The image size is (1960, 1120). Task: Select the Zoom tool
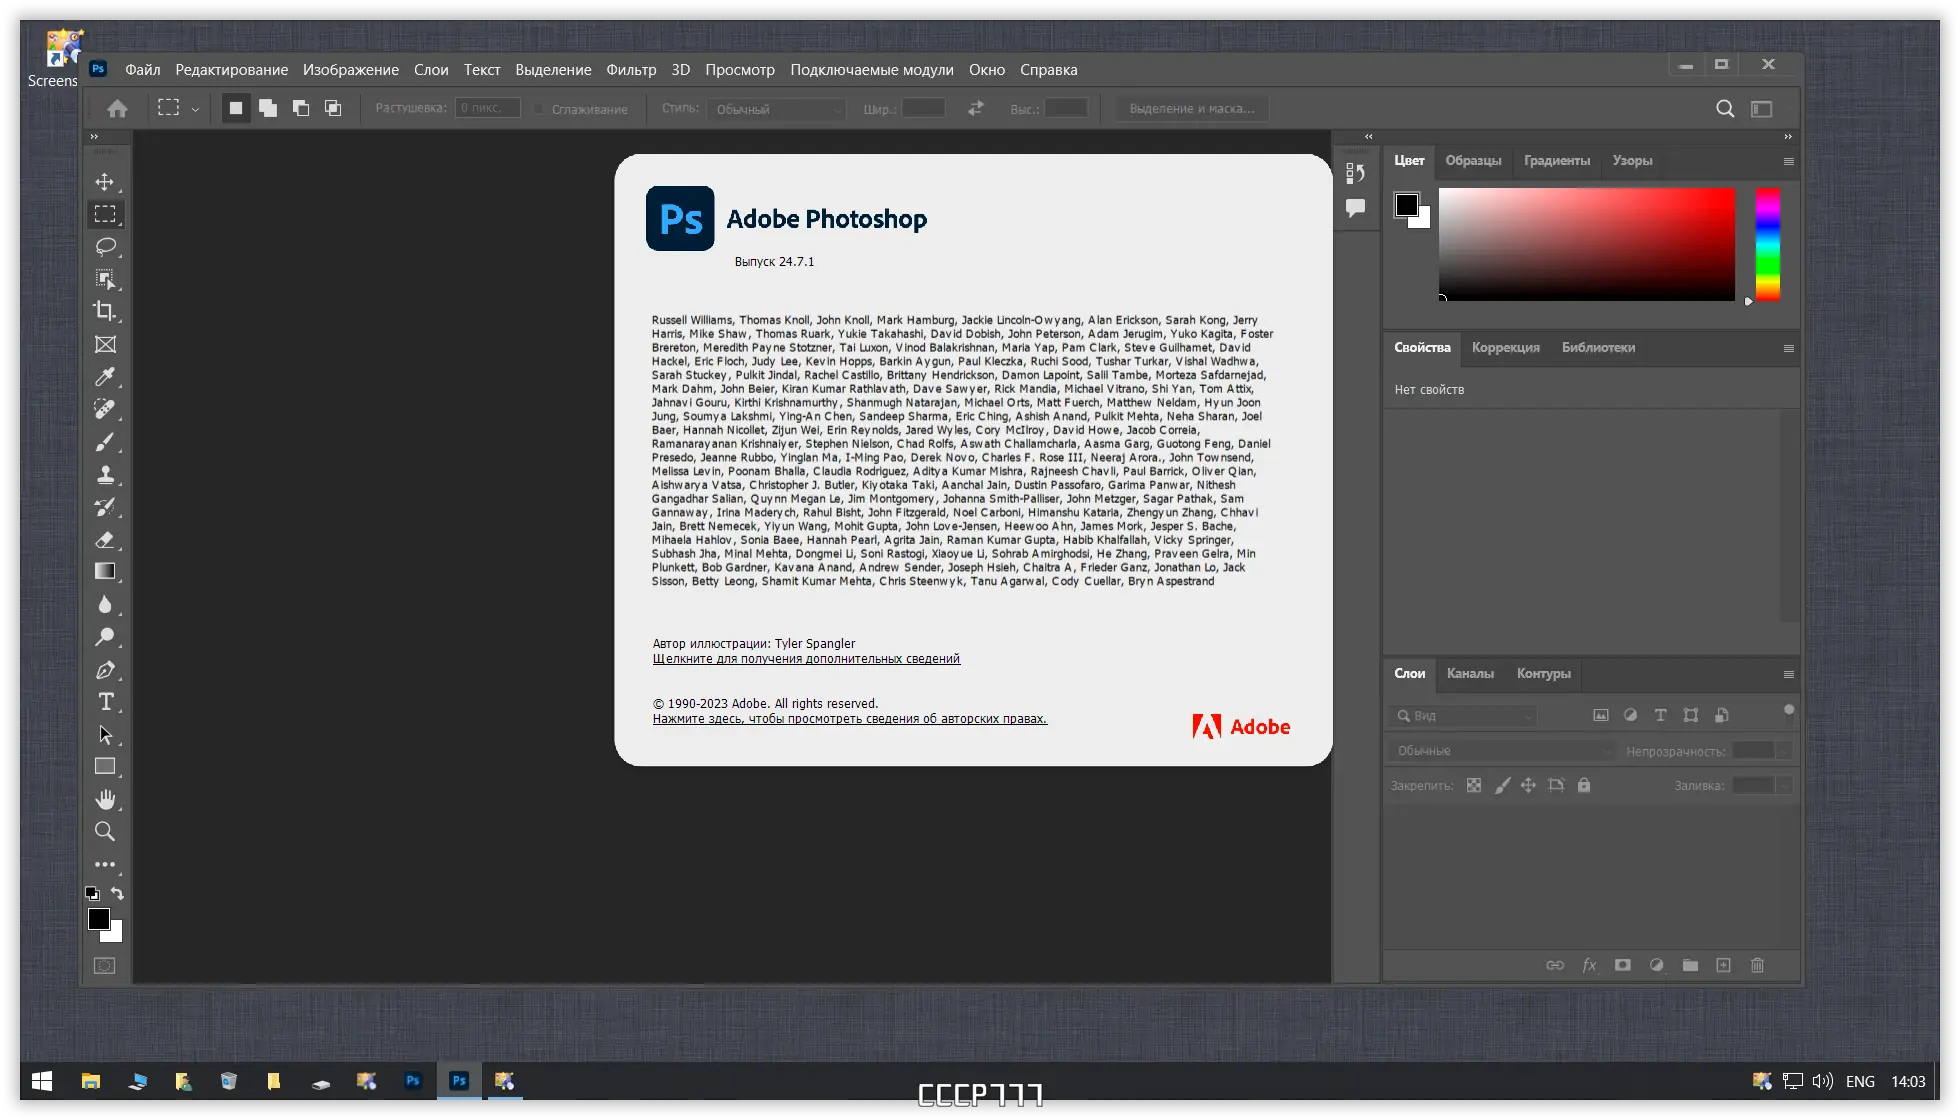click(x=105, y=832)
